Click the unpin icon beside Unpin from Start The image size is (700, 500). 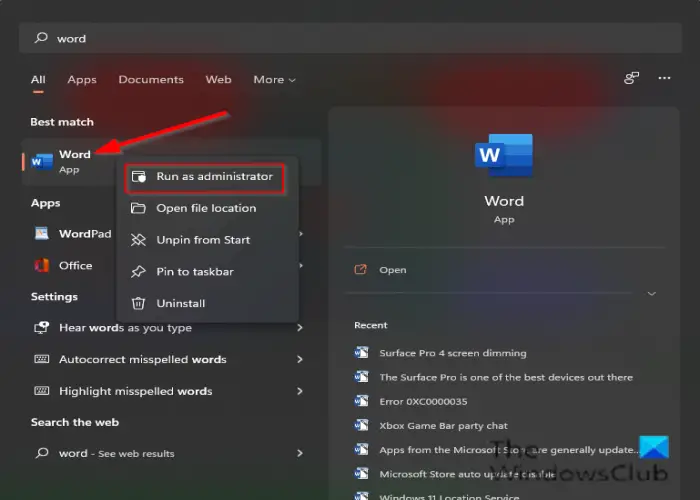click(x=138, y=240)
